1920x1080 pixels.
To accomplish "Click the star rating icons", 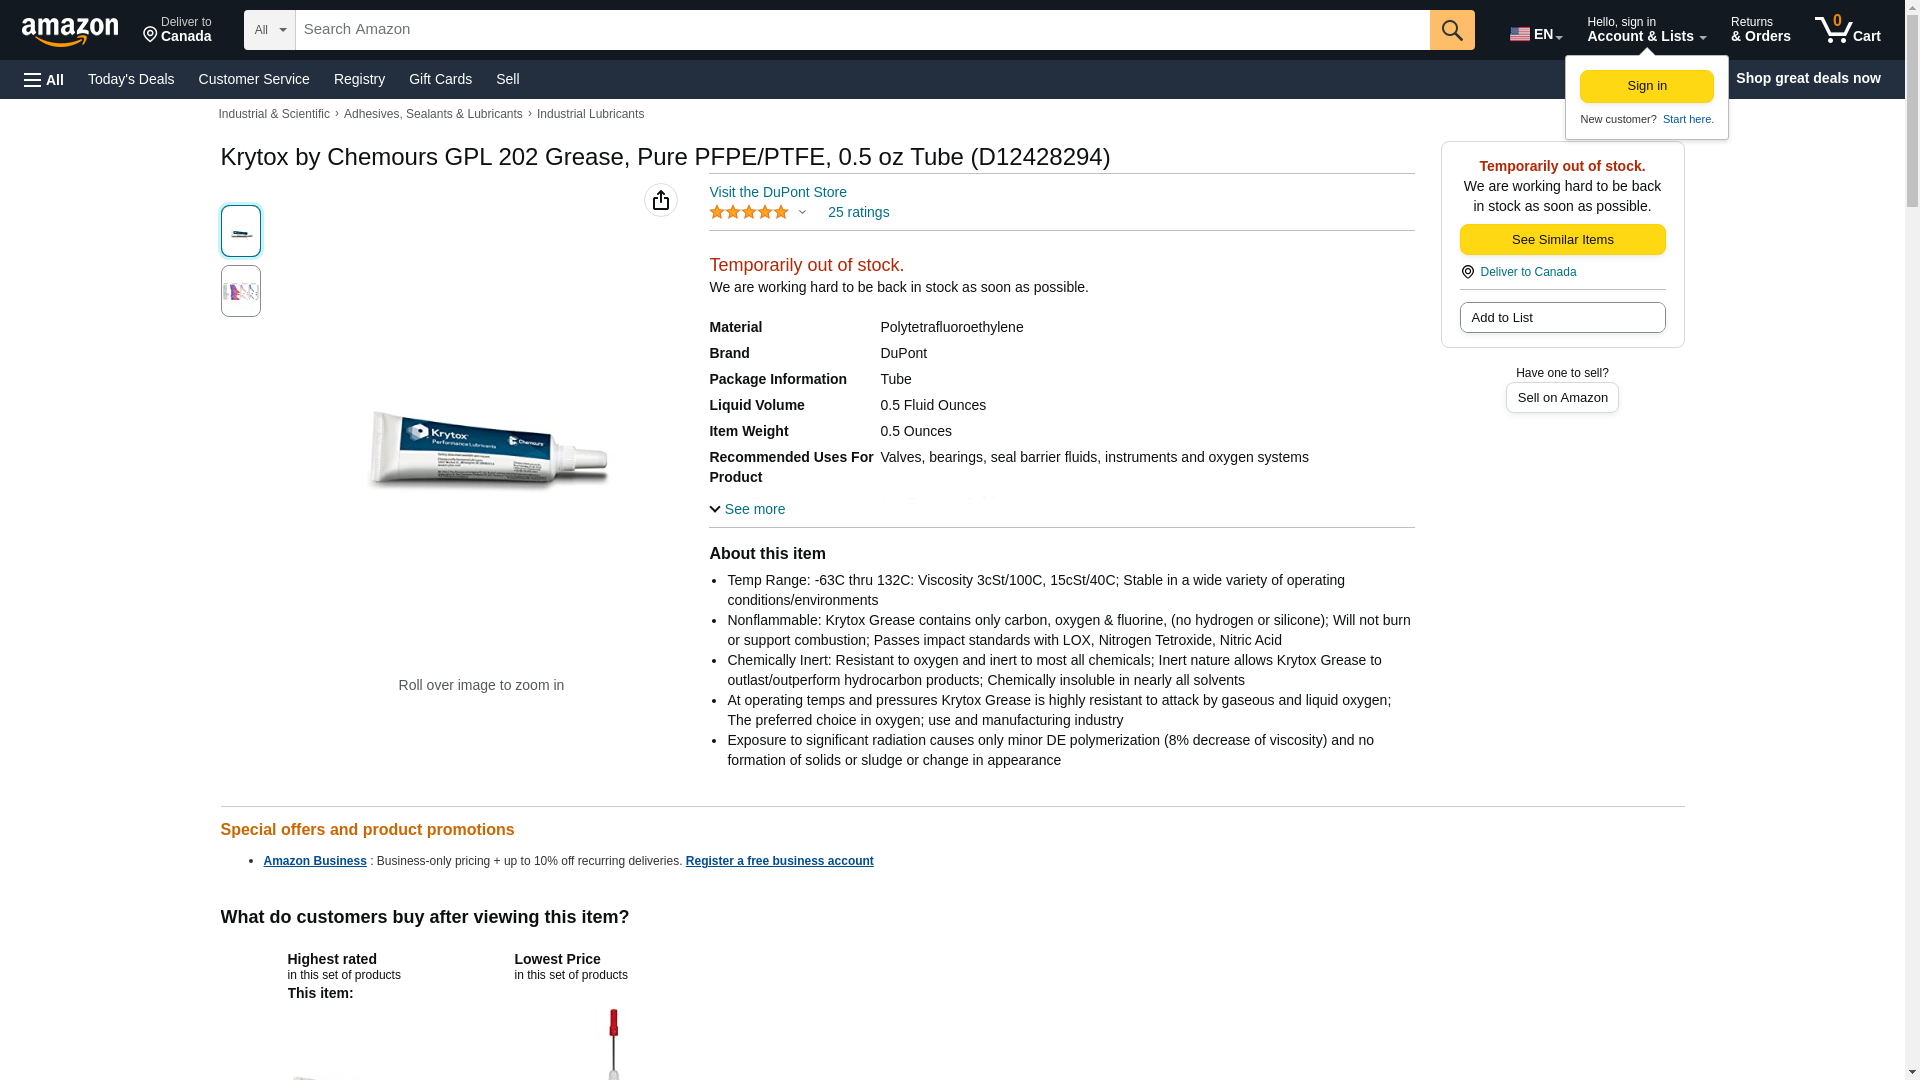I will click(748, 212).
